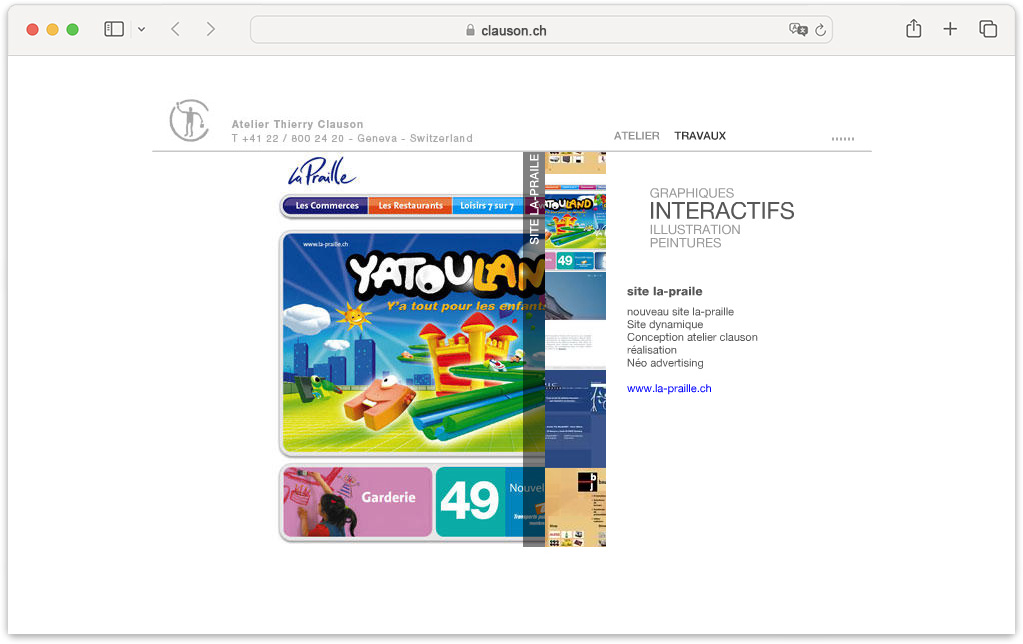Open the TRAVAUX menu item
Viewport: 1023px width, 644px height.
(x=699, y=136)
